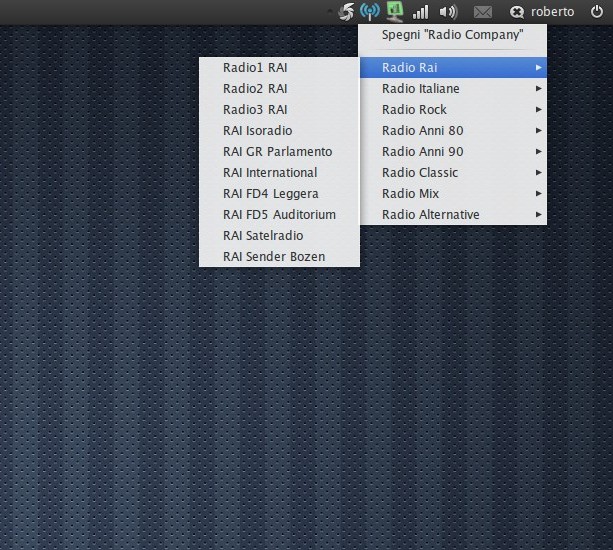
Task: Play the Radio3 RAI station
Action: pyautogui.click(x=279, y=110)
